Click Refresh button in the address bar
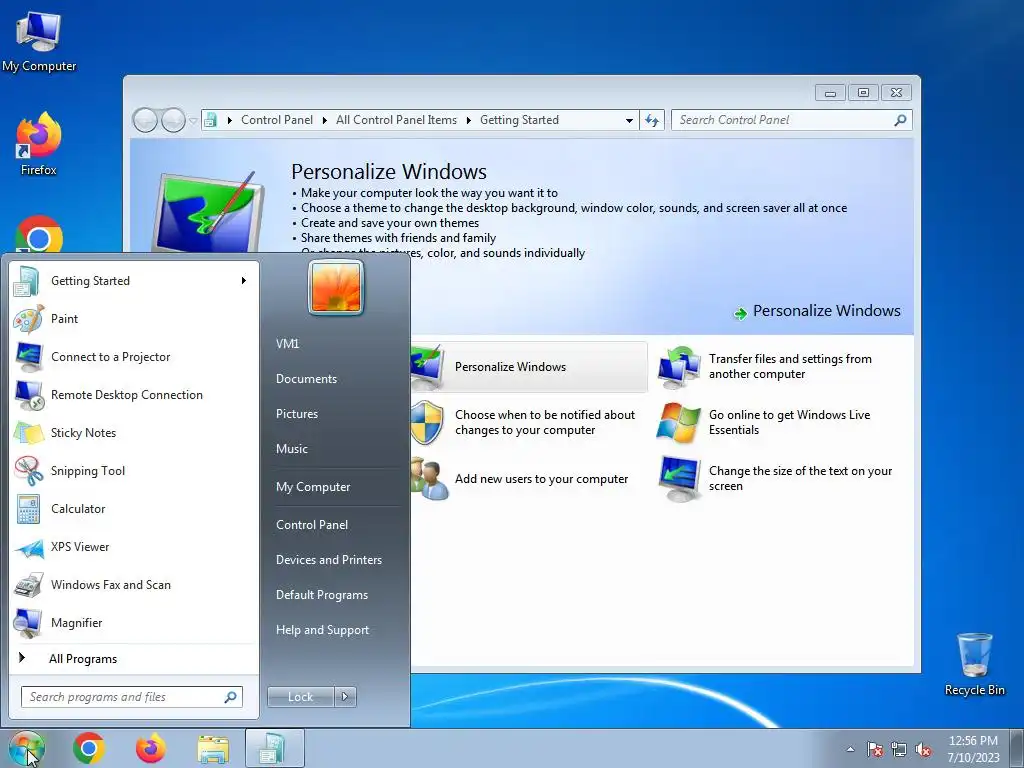The width and height of the screenshot is (1024, 768). (652, 120)
